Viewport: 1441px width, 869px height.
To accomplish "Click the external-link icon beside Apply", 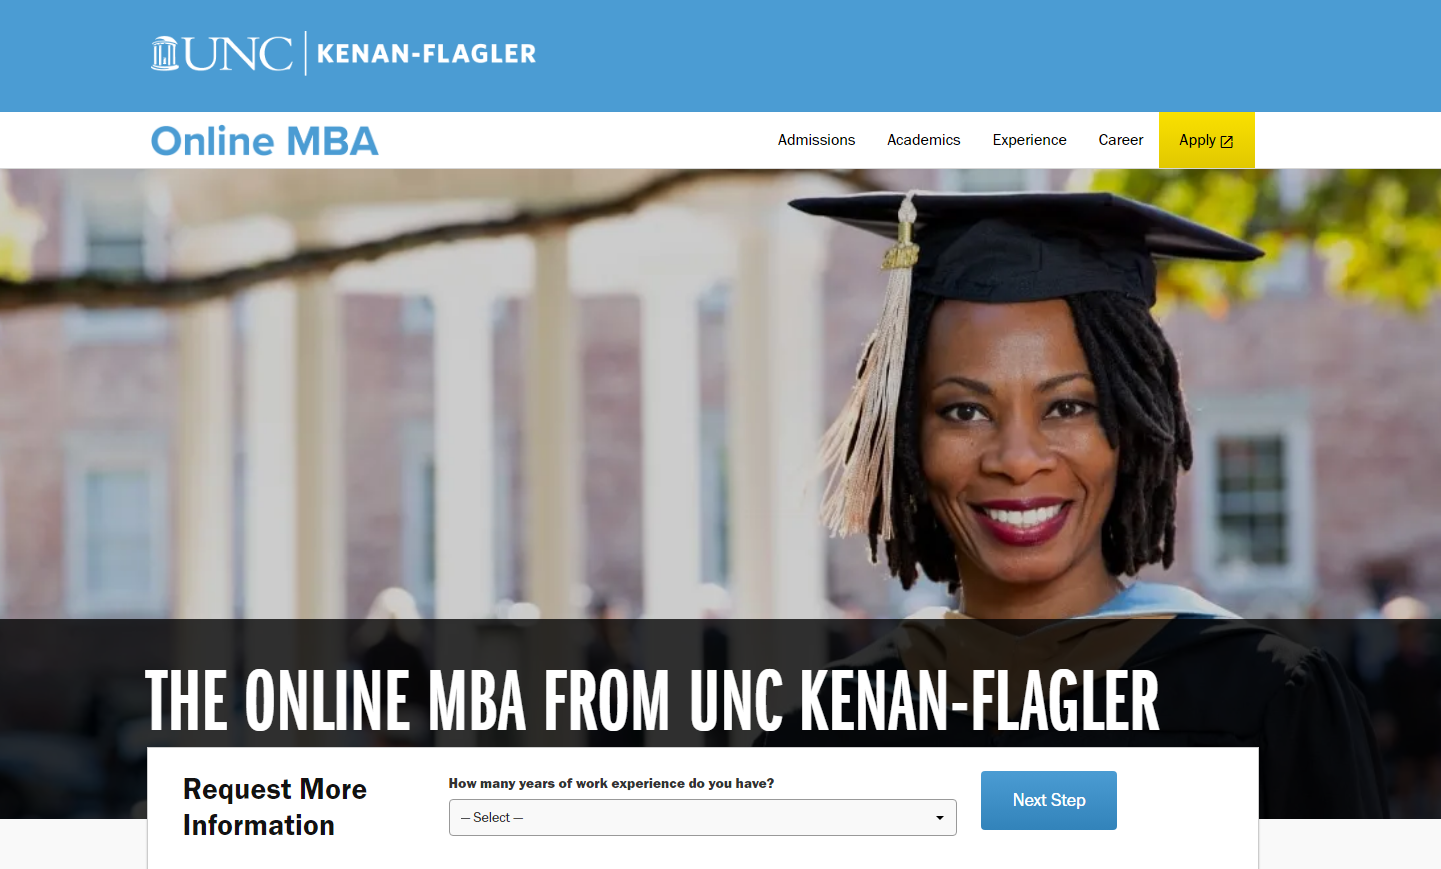I will tap(1227, 141).
